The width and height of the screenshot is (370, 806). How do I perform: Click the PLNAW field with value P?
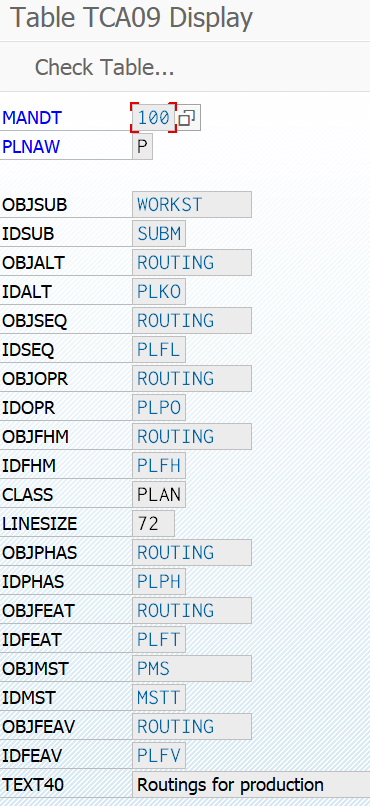point(142,147)
